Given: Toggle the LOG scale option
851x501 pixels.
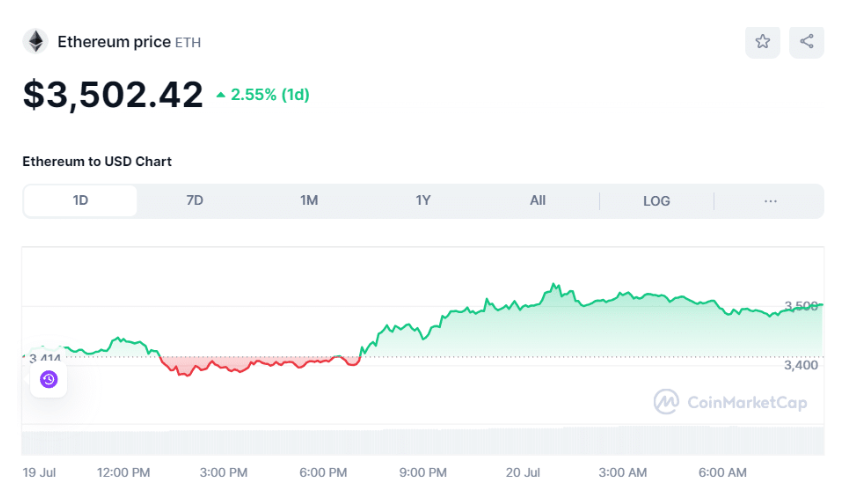Looking at the screenshot, I should point(656,201).
